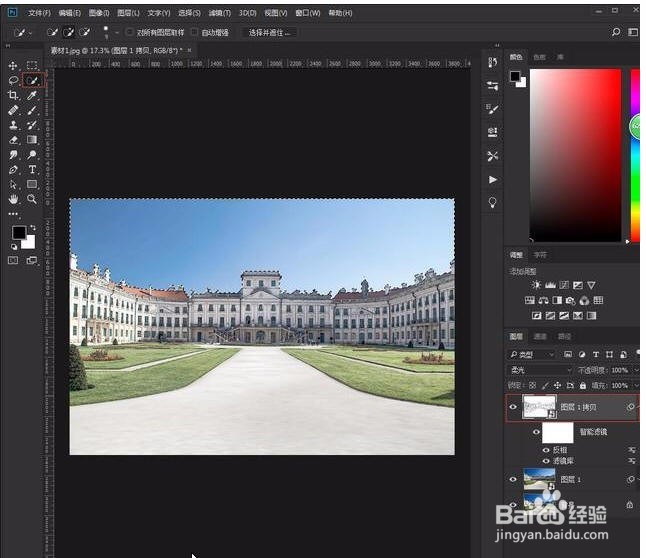
Task: Add a Color Balance adjustment
Action: click(x=543, y=300)
